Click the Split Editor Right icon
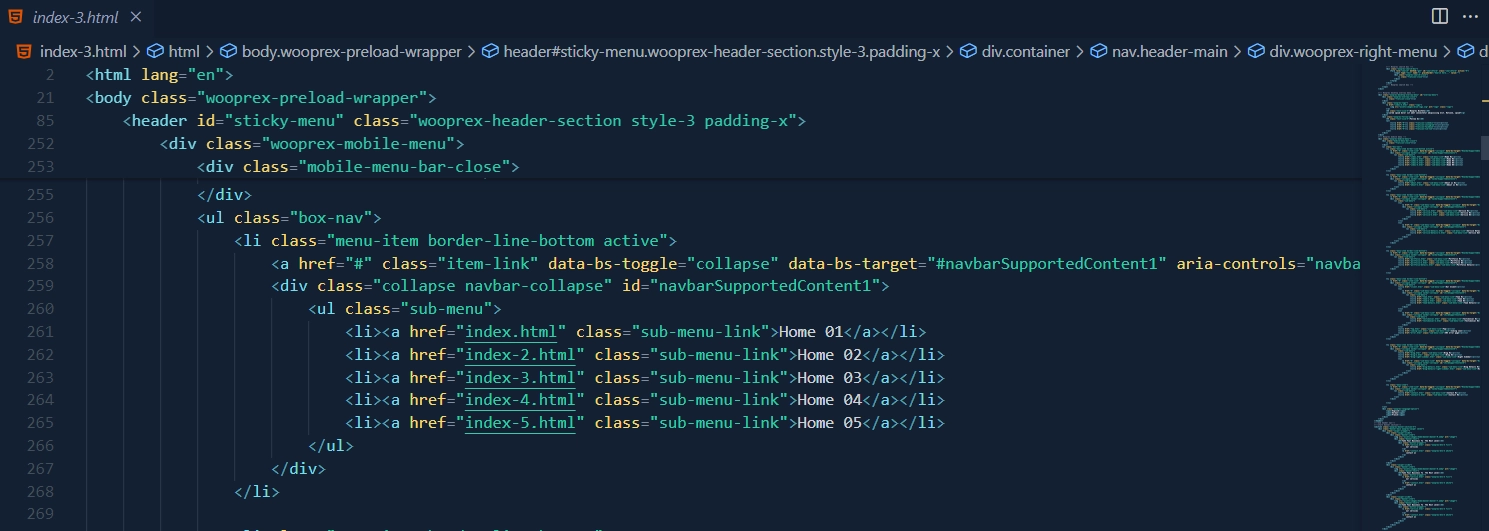Image resolution: width=1489 pixels, height=531 pixels. (x=1440, y=17)
